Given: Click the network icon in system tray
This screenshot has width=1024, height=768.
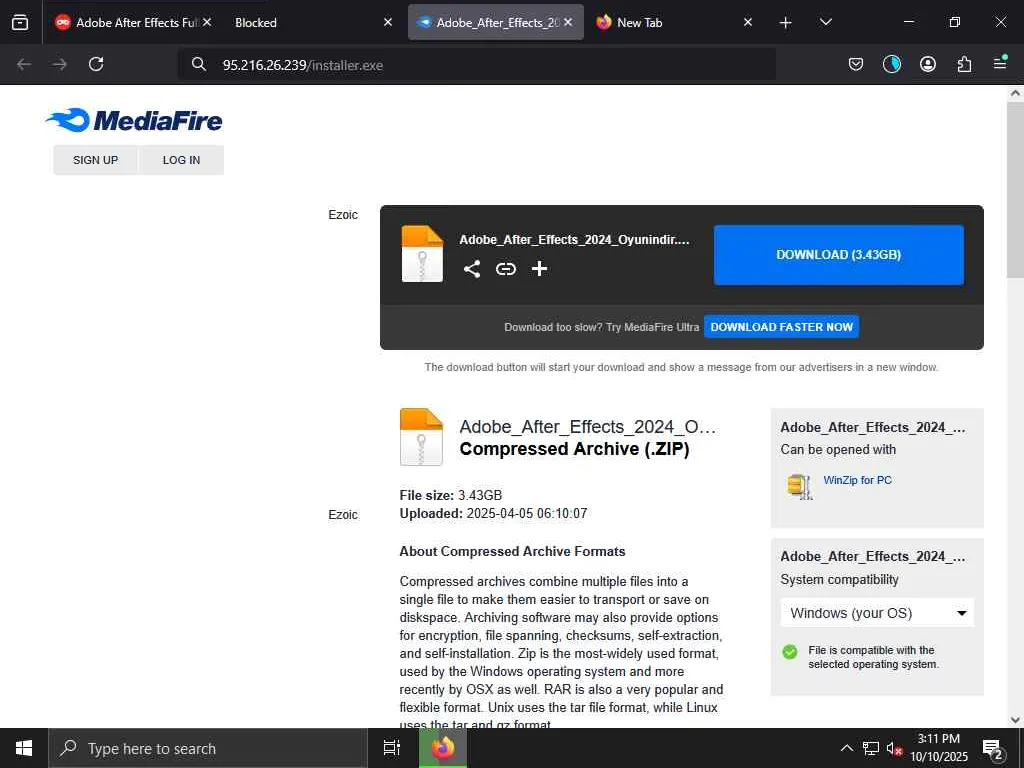Looking at the screenshot, I should click(870, 748).
